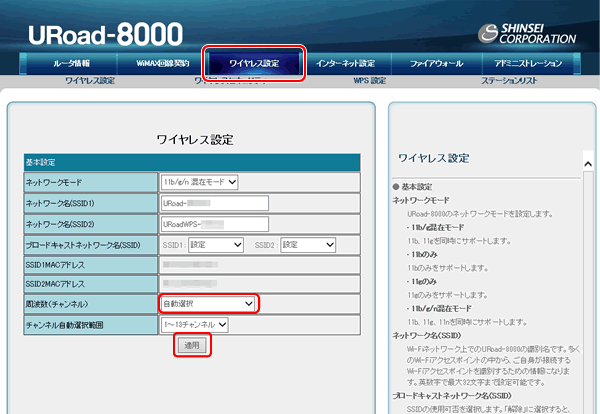Go to the ステーションリスト submenu link
This screenshot has width=600, height=414.
(x=509, y=81)
